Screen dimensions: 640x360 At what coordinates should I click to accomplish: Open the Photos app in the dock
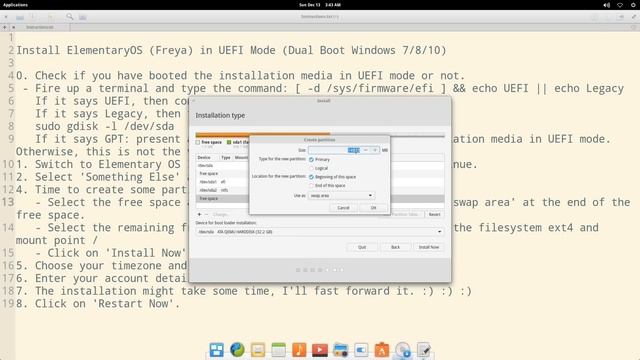tap(340, 350)
